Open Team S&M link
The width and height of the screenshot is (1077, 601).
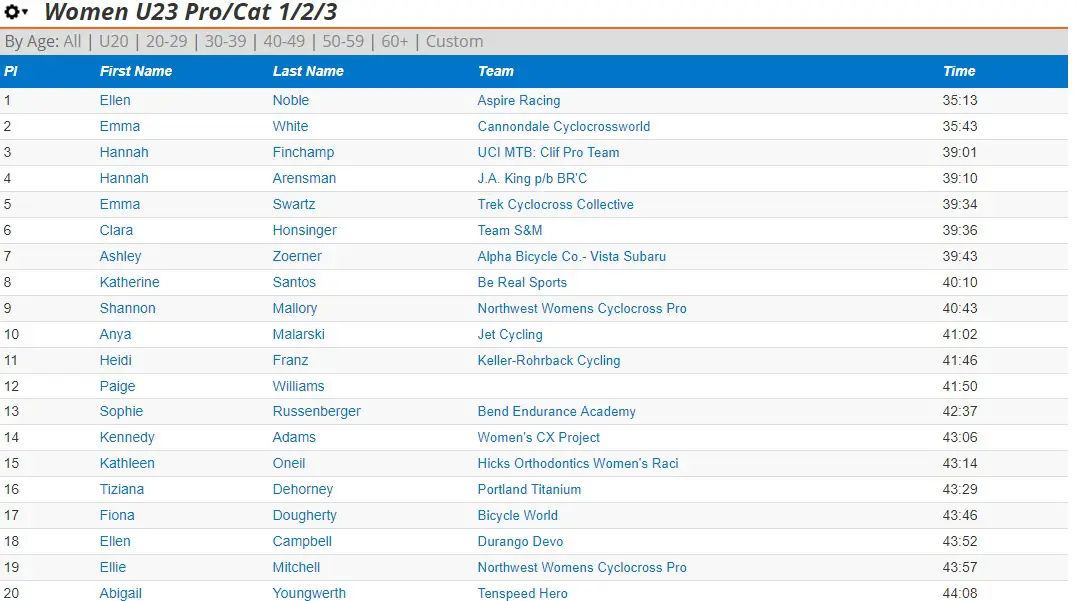click(x=510, y=230)
